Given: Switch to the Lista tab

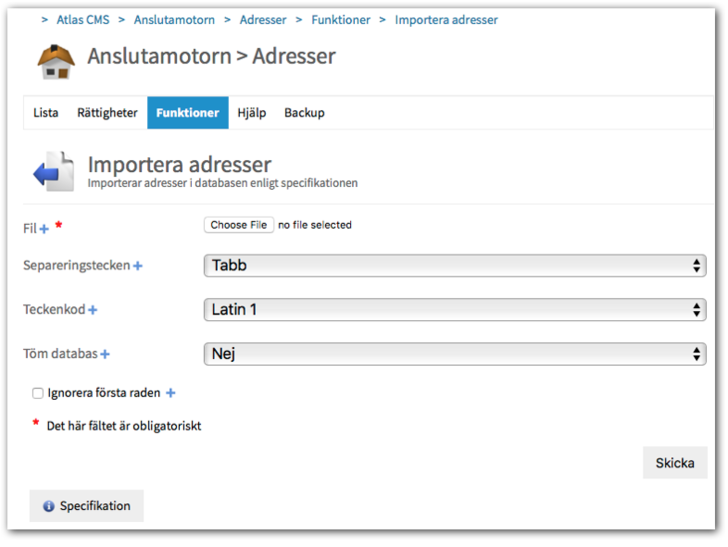Looking at the screenshot, I should coord(46,113).
